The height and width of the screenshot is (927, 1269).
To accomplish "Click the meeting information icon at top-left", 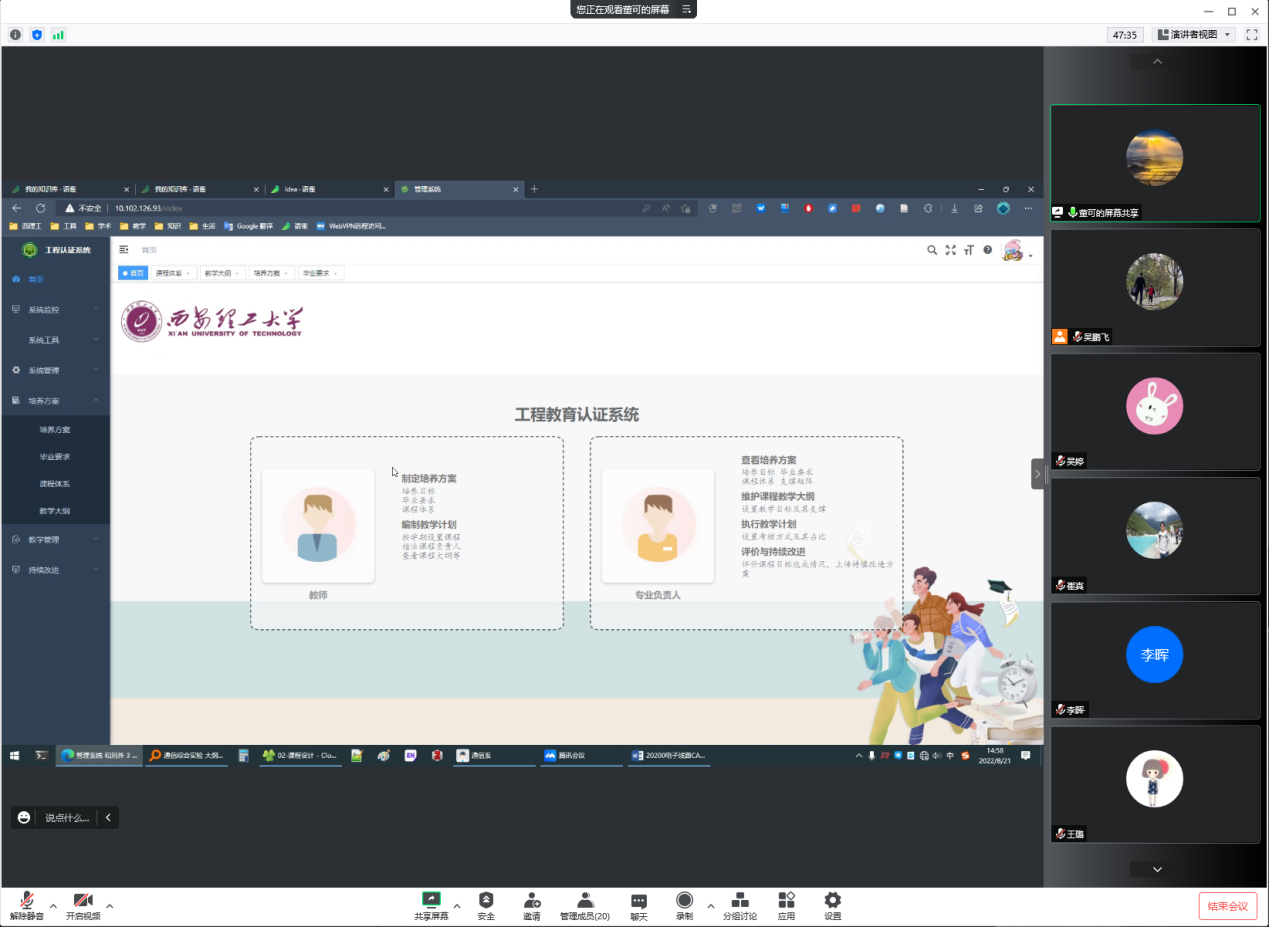I will pyautogui.click(x=16, y=35).
